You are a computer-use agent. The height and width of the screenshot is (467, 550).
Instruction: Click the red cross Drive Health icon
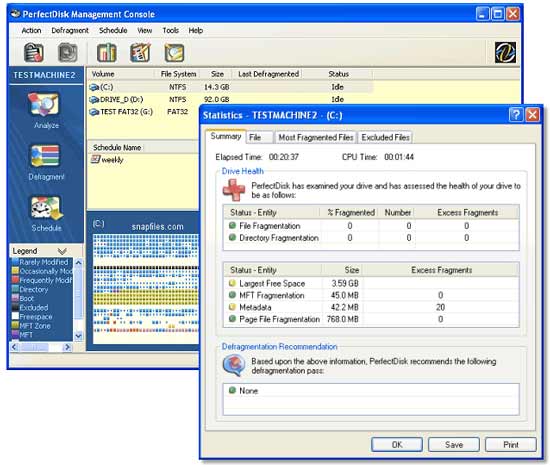[x=234, y=190]
